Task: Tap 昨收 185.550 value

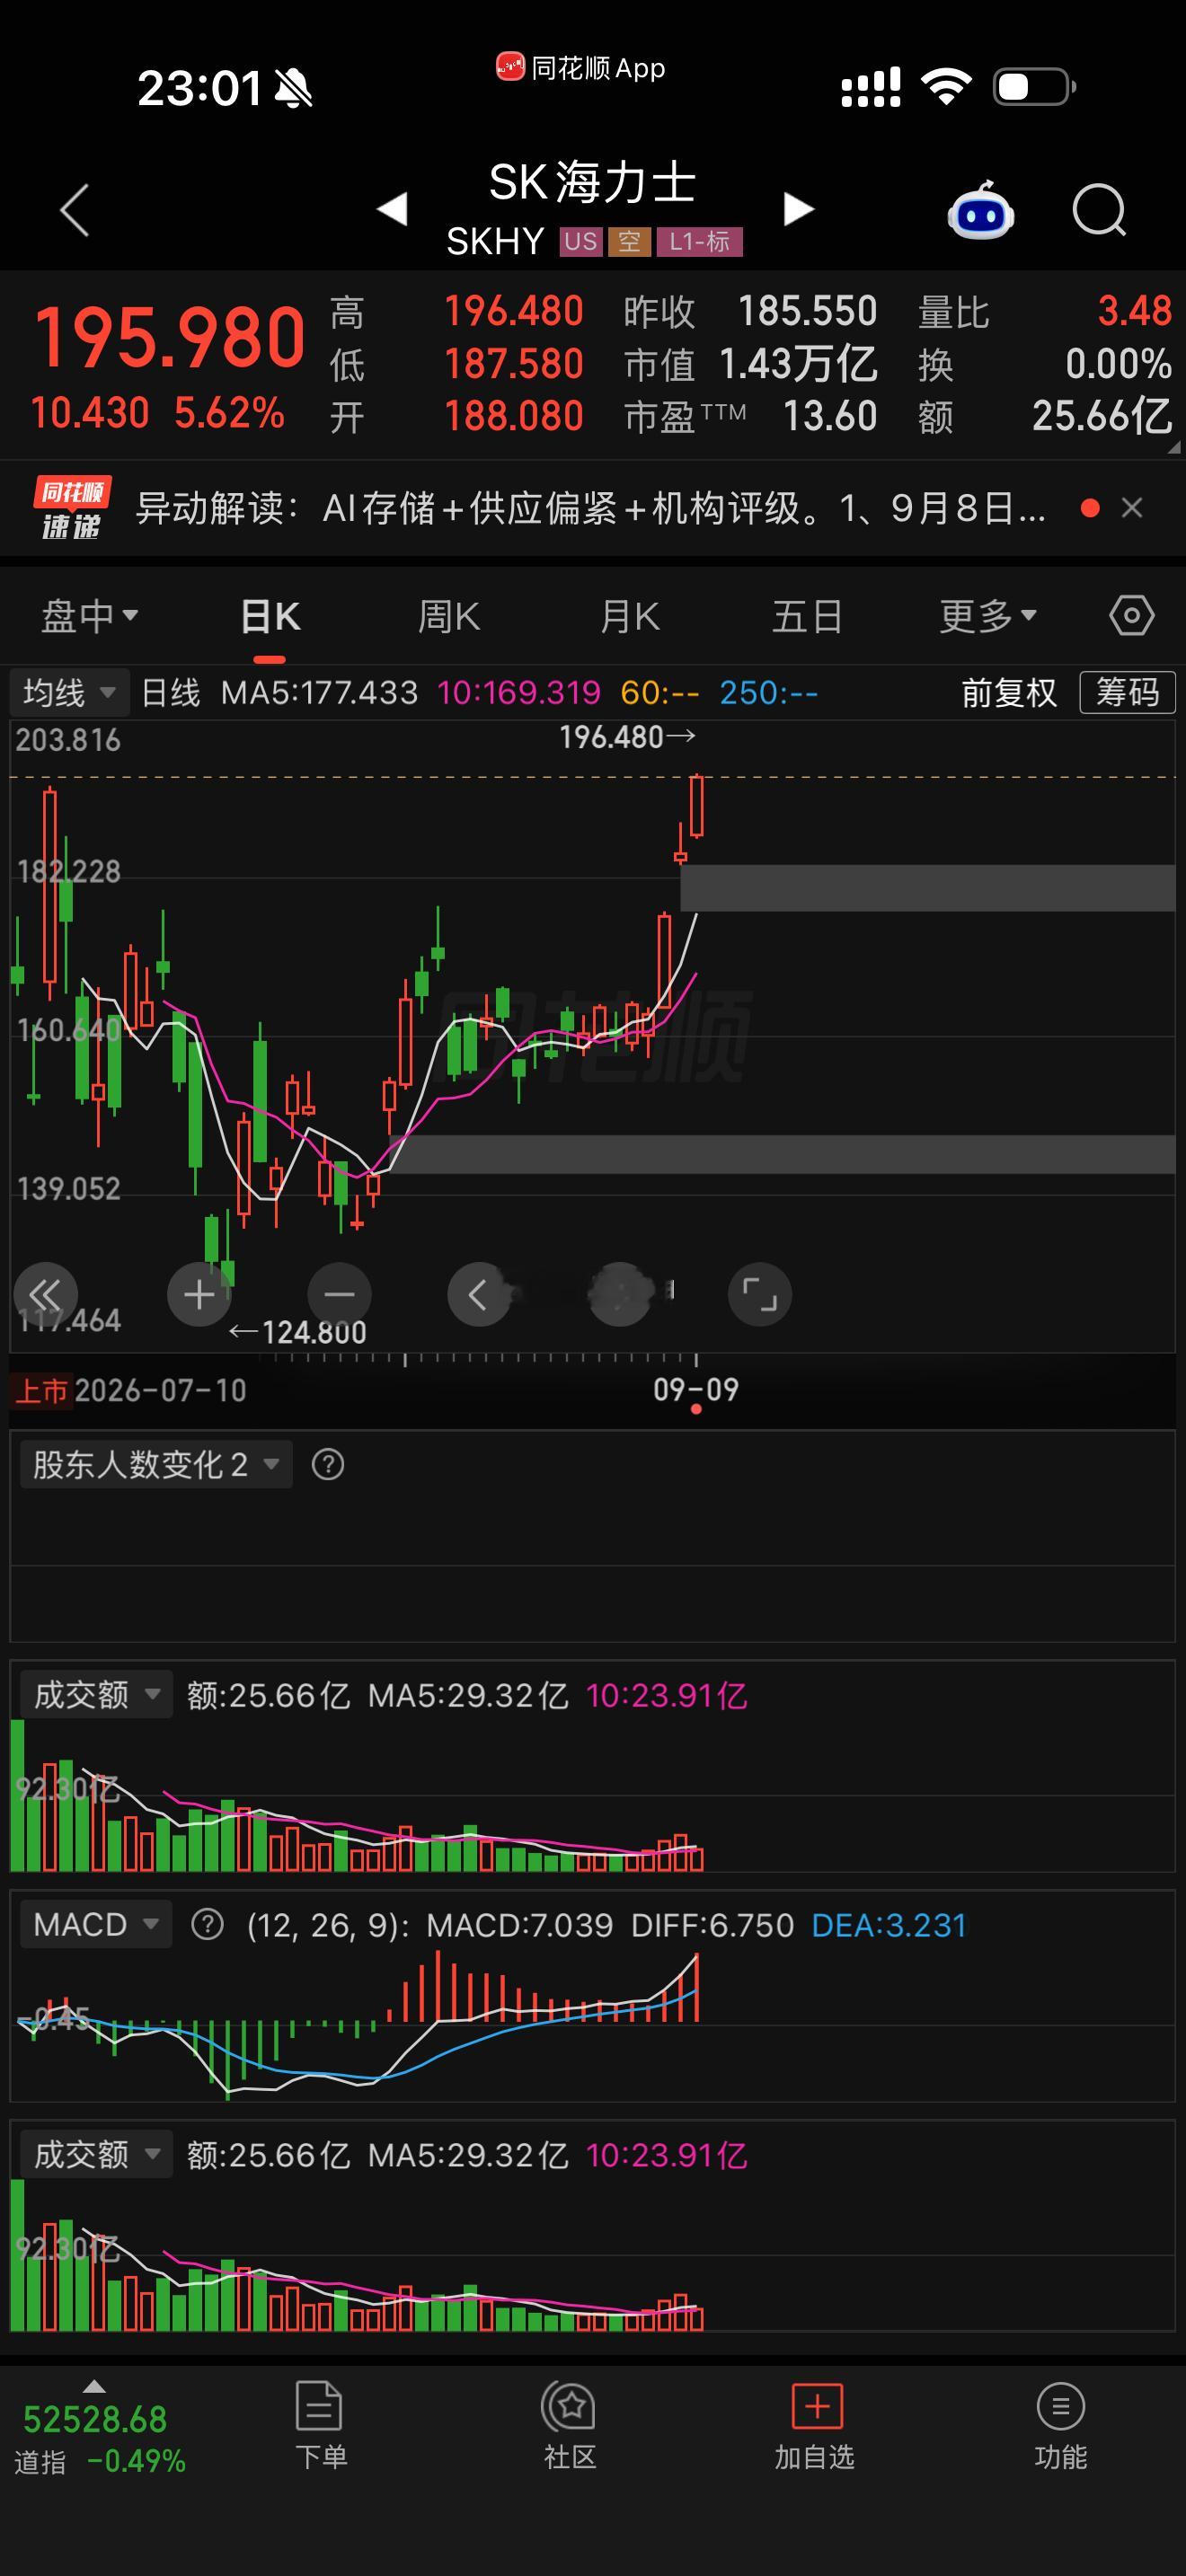Action: pos(807,311)
